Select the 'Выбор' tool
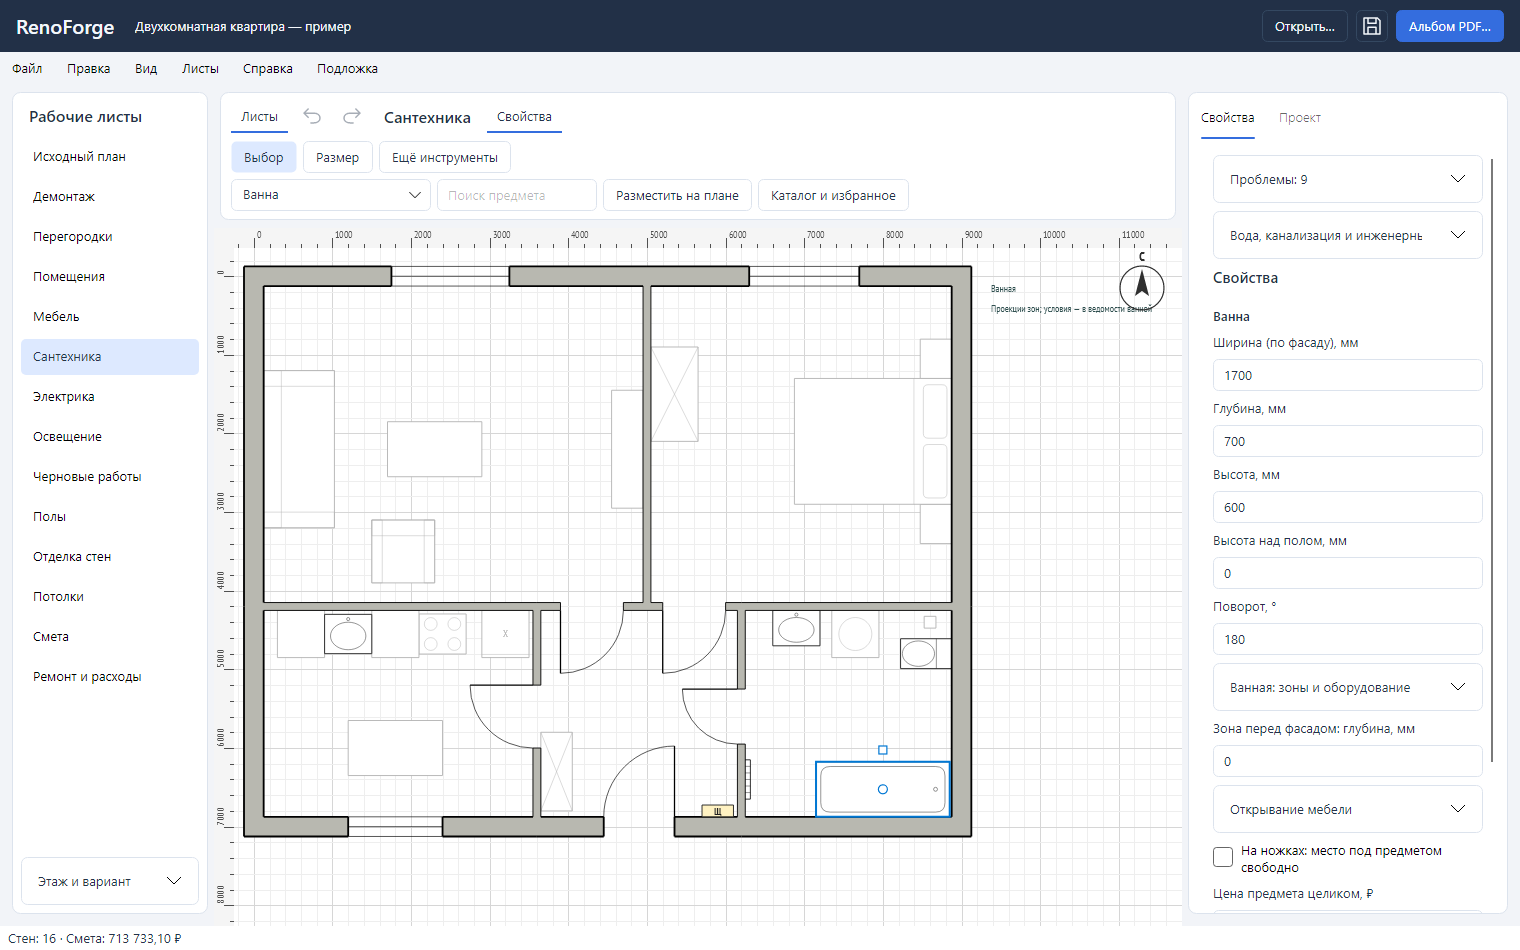 click(263, 157)
